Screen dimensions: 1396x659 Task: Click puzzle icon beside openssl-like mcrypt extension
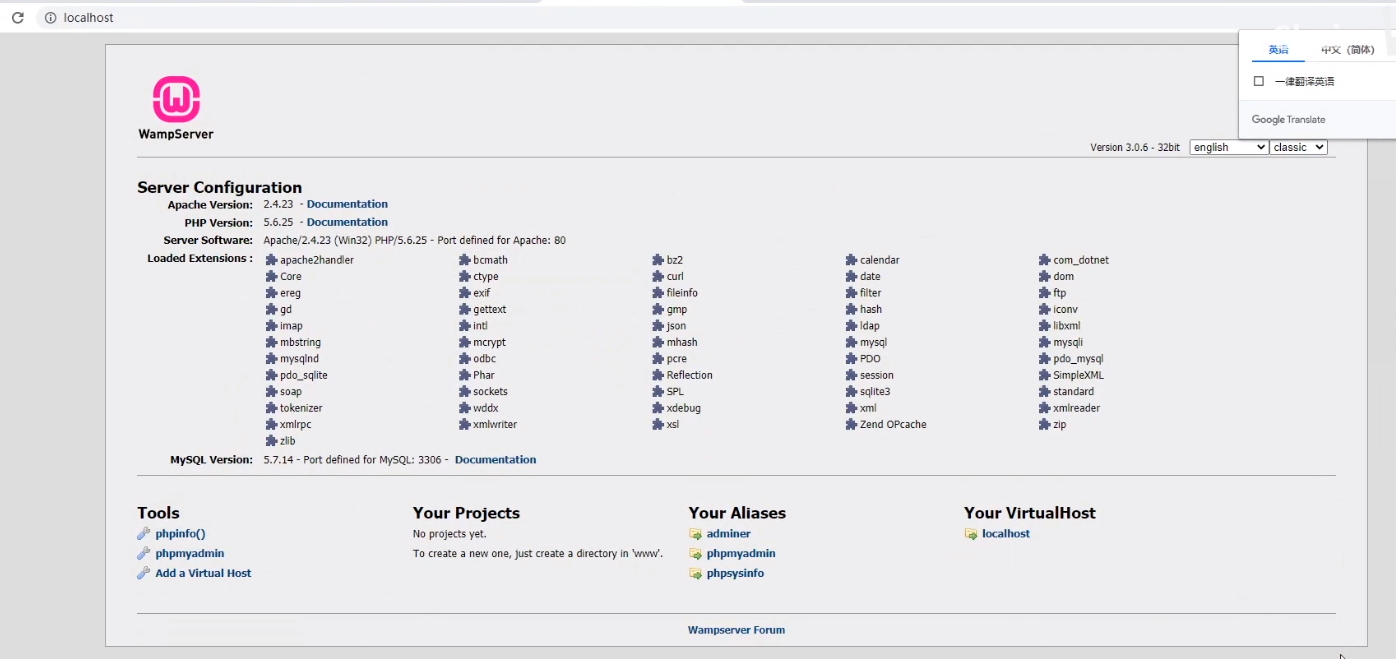click(x=465, y=343)
